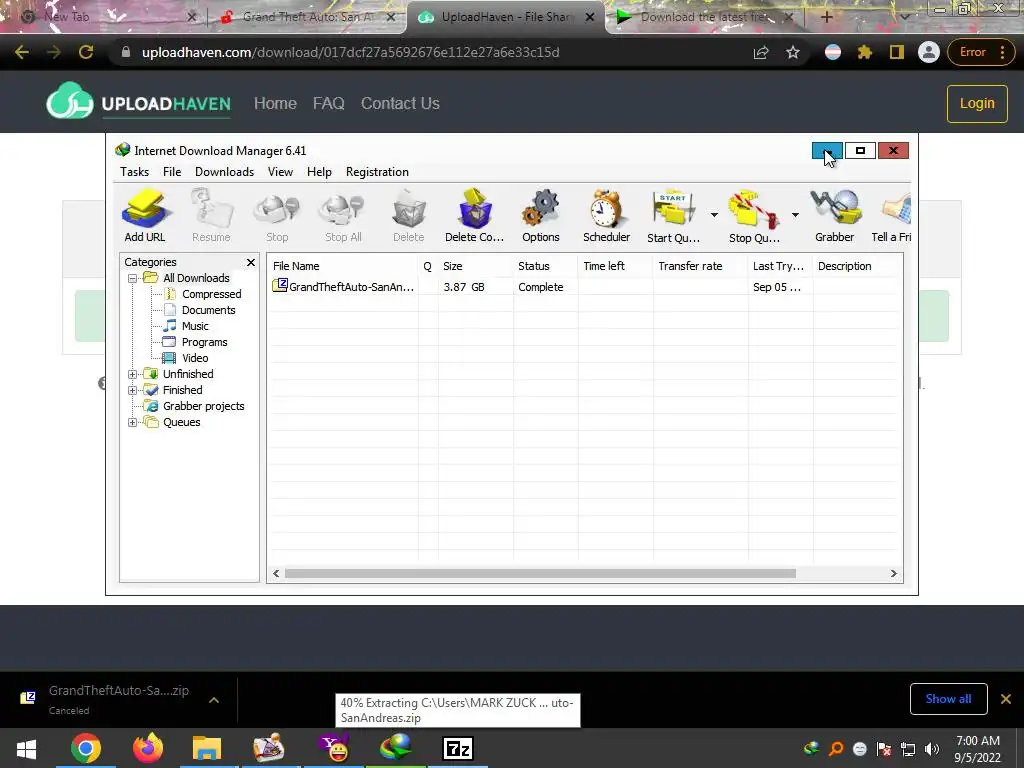Open download item options chevron
1024x768 pixels.
214,700
